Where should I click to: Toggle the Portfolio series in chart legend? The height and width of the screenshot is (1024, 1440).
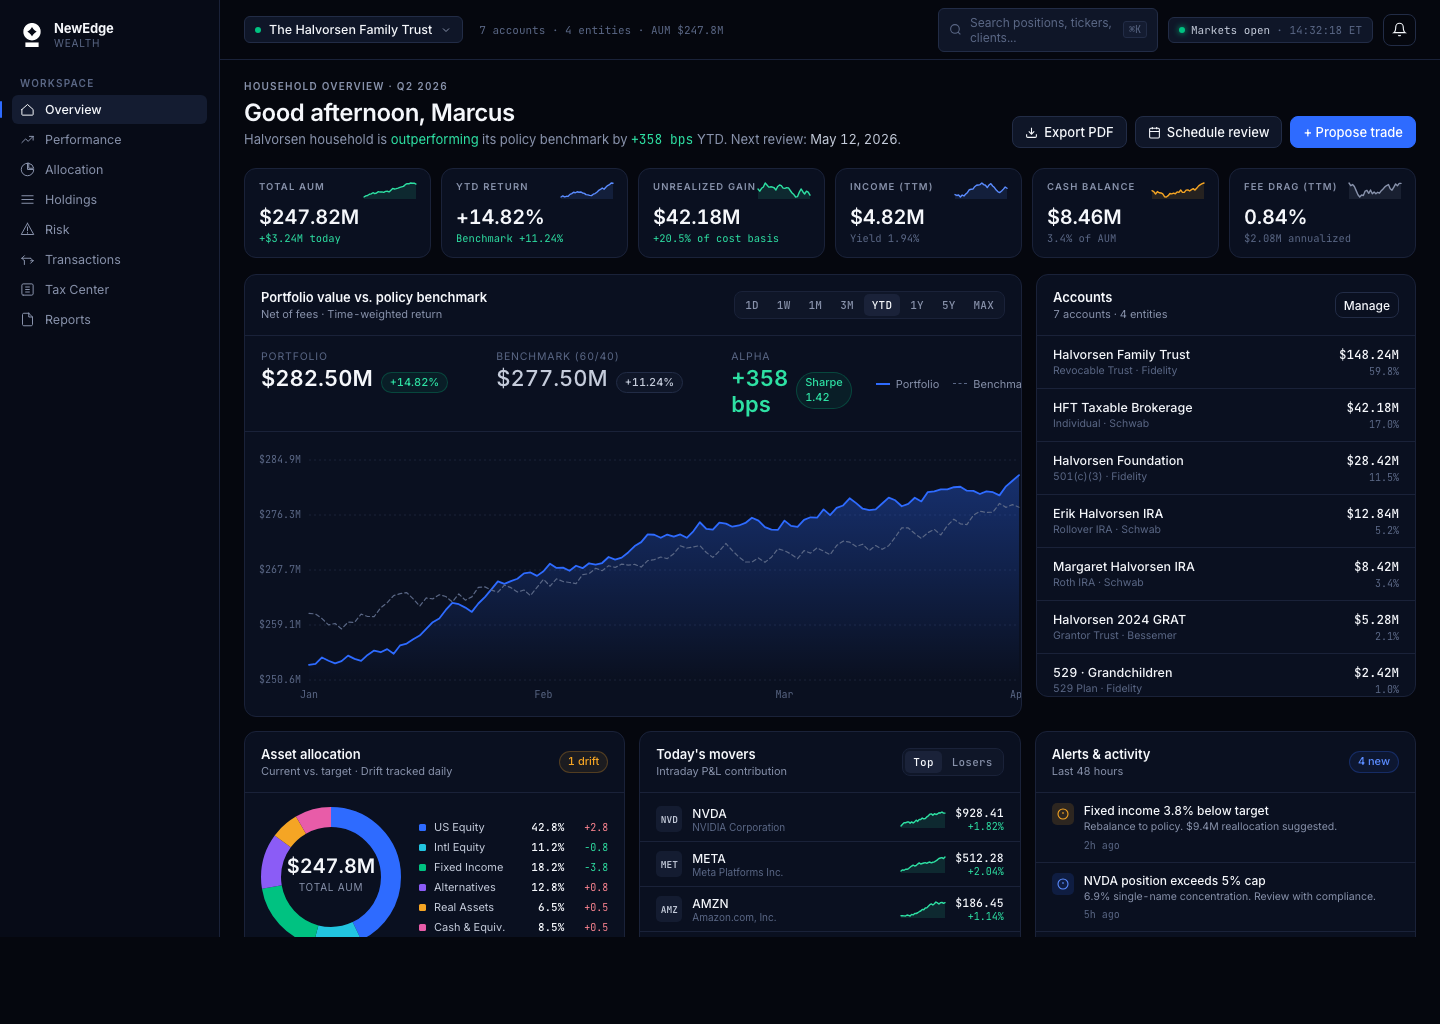coord(908,384)
